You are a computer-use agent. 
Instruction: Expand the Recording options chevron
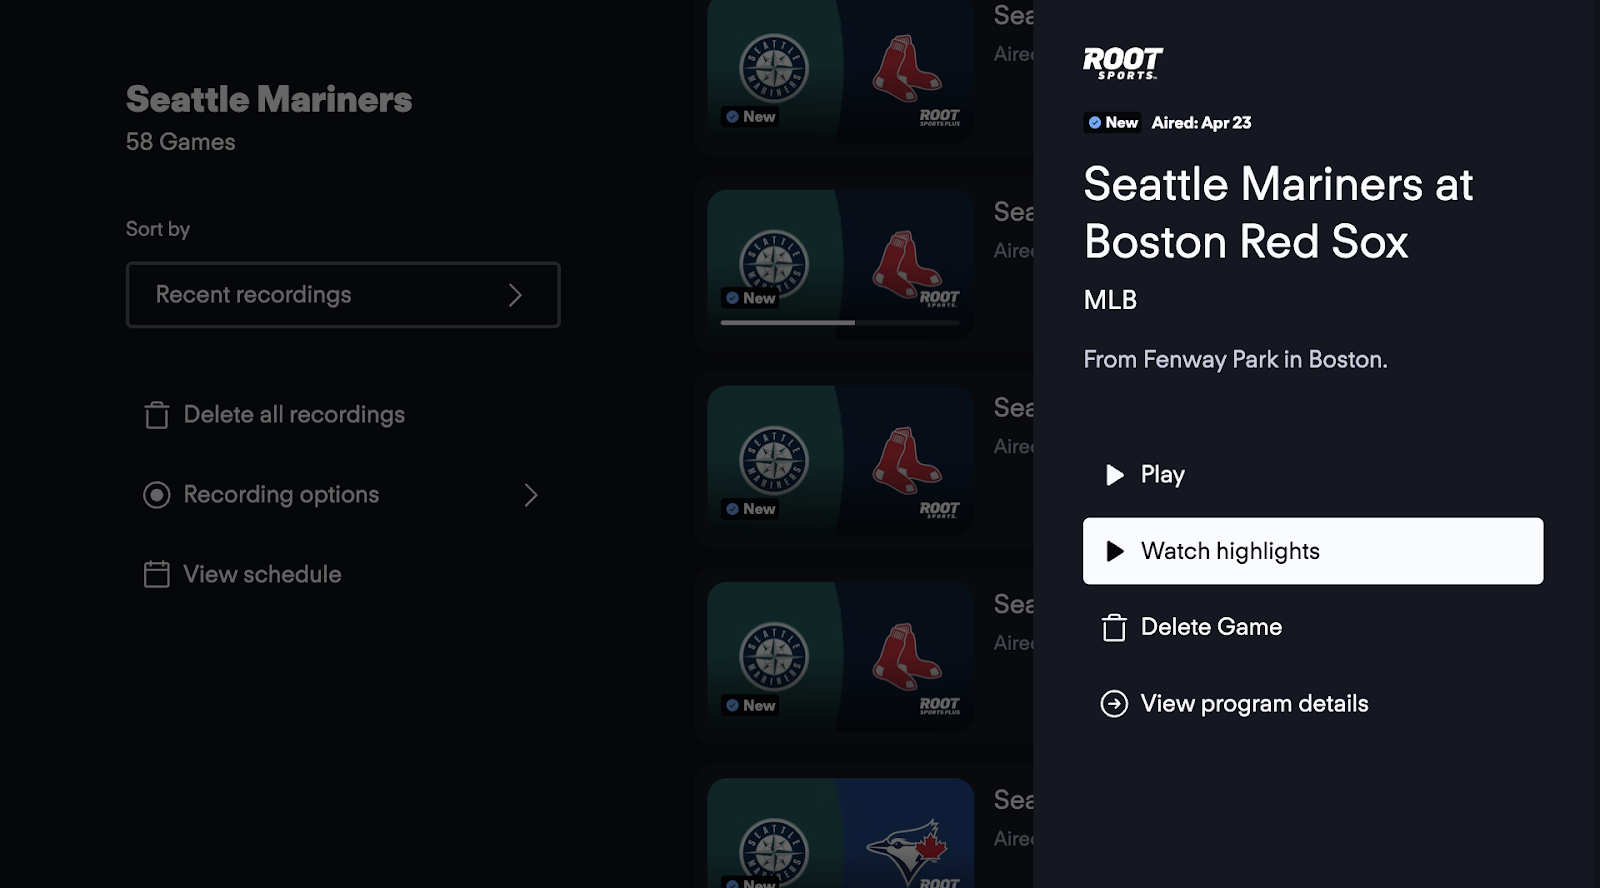click(x=531, y=495)
